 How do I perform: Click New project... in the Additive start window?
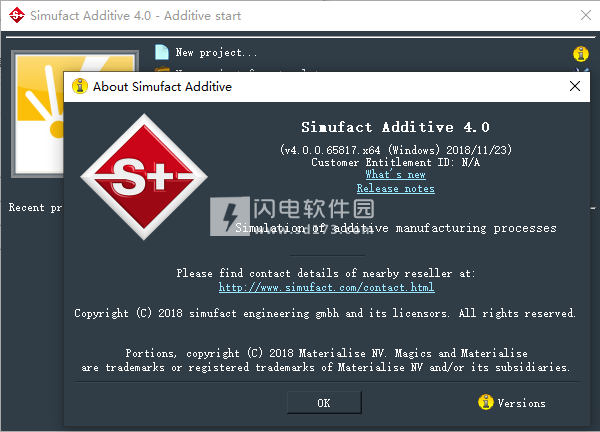(x=216, y=52)
